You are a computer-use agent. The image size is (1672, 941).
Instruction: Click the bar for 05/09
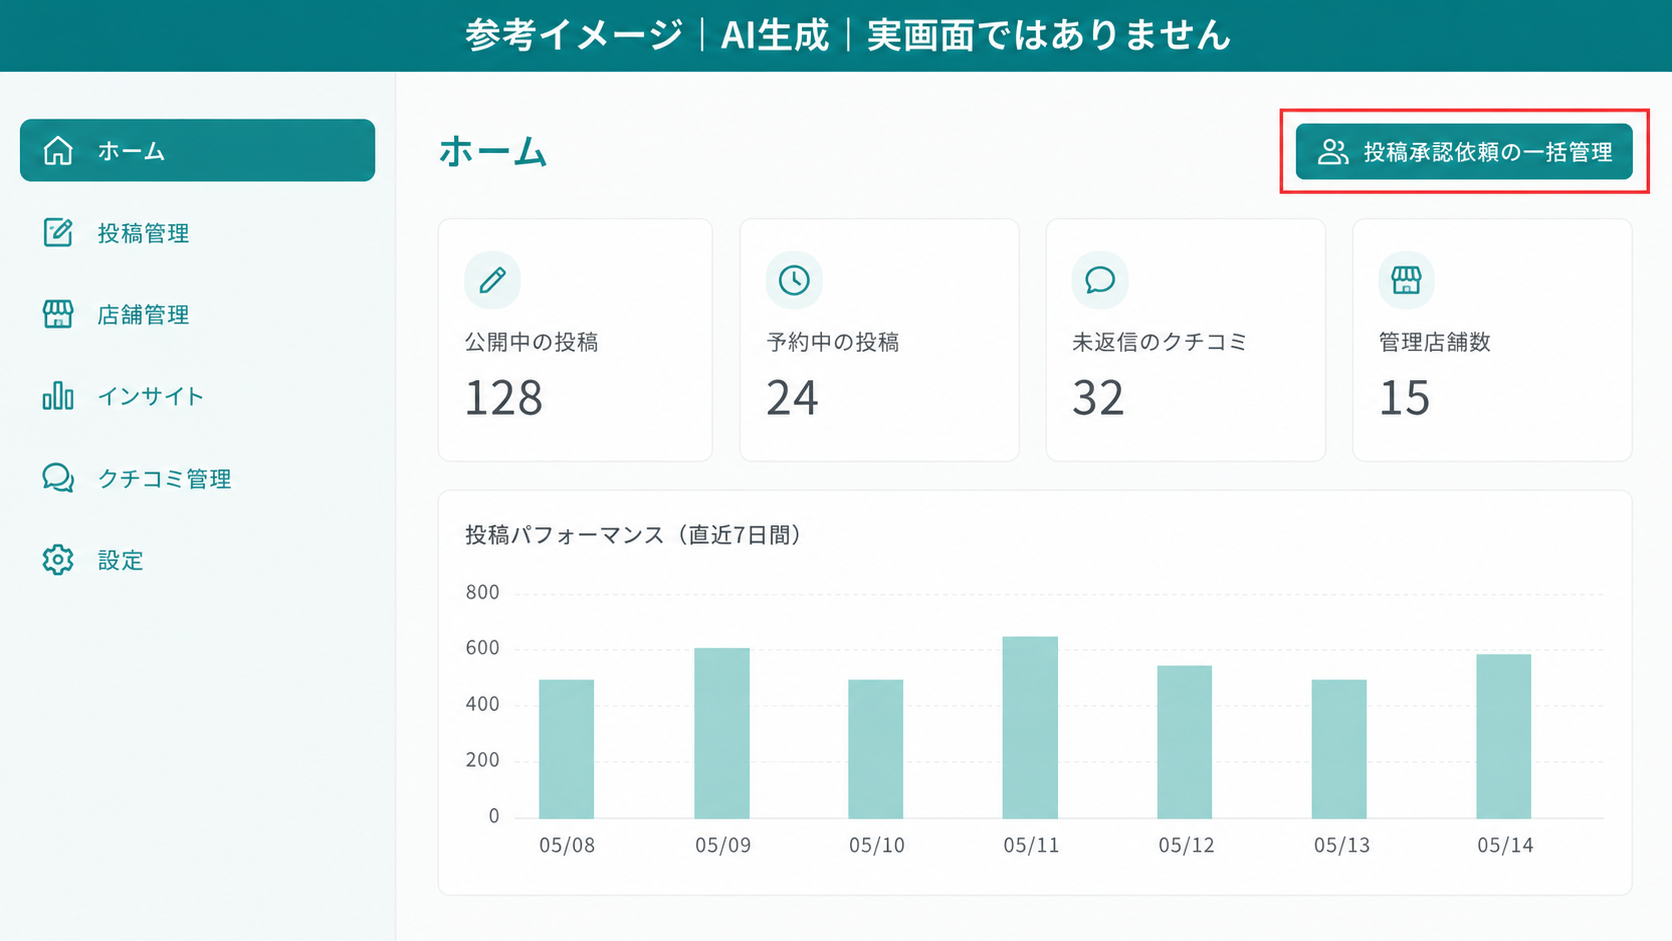[722, 733]
